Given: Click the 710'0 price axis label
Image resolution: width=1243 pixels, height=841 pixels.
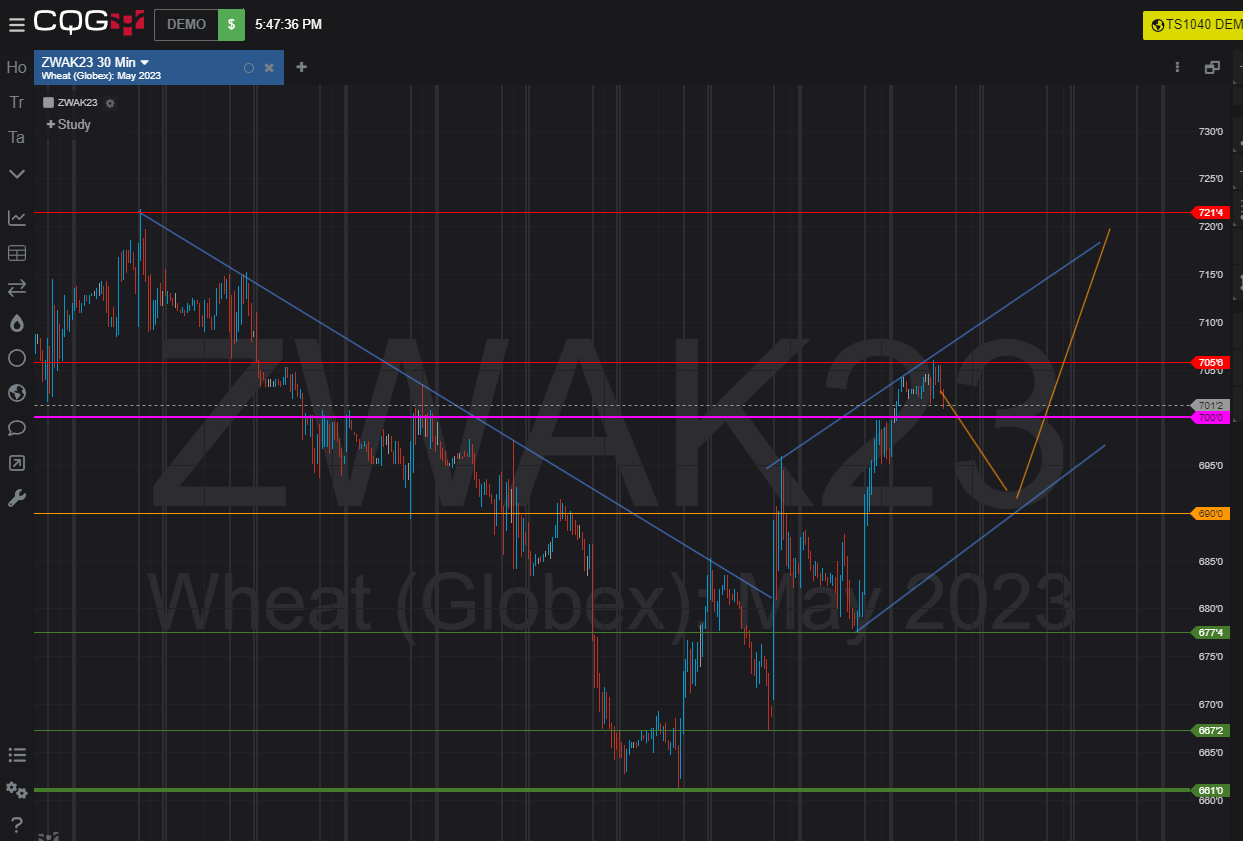Looking at the screenshot, I should coord(1211,322).
